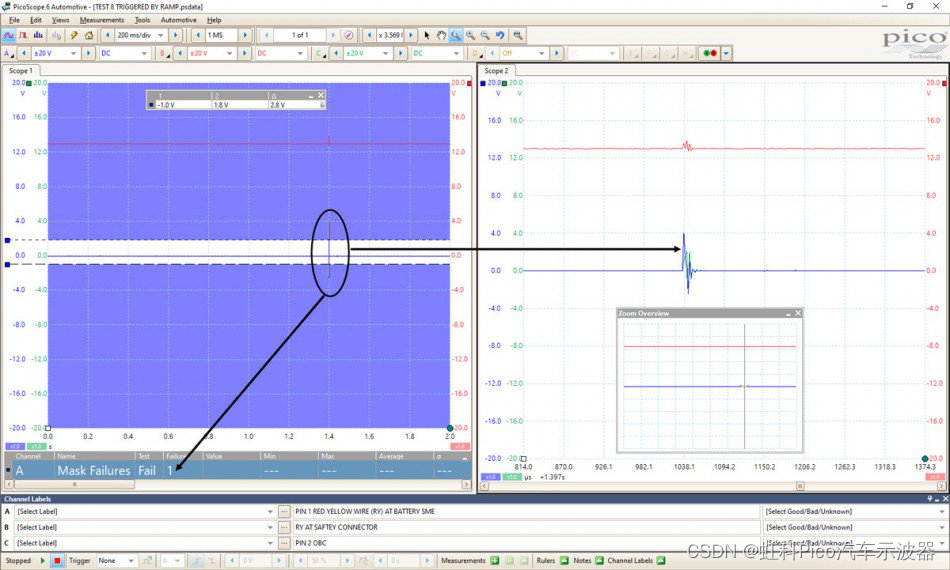Image resolution: width=950 pixels, height=570 pixels.
Task: Activate the highlighted Zoom window tool
Action: tap(456, 36)
